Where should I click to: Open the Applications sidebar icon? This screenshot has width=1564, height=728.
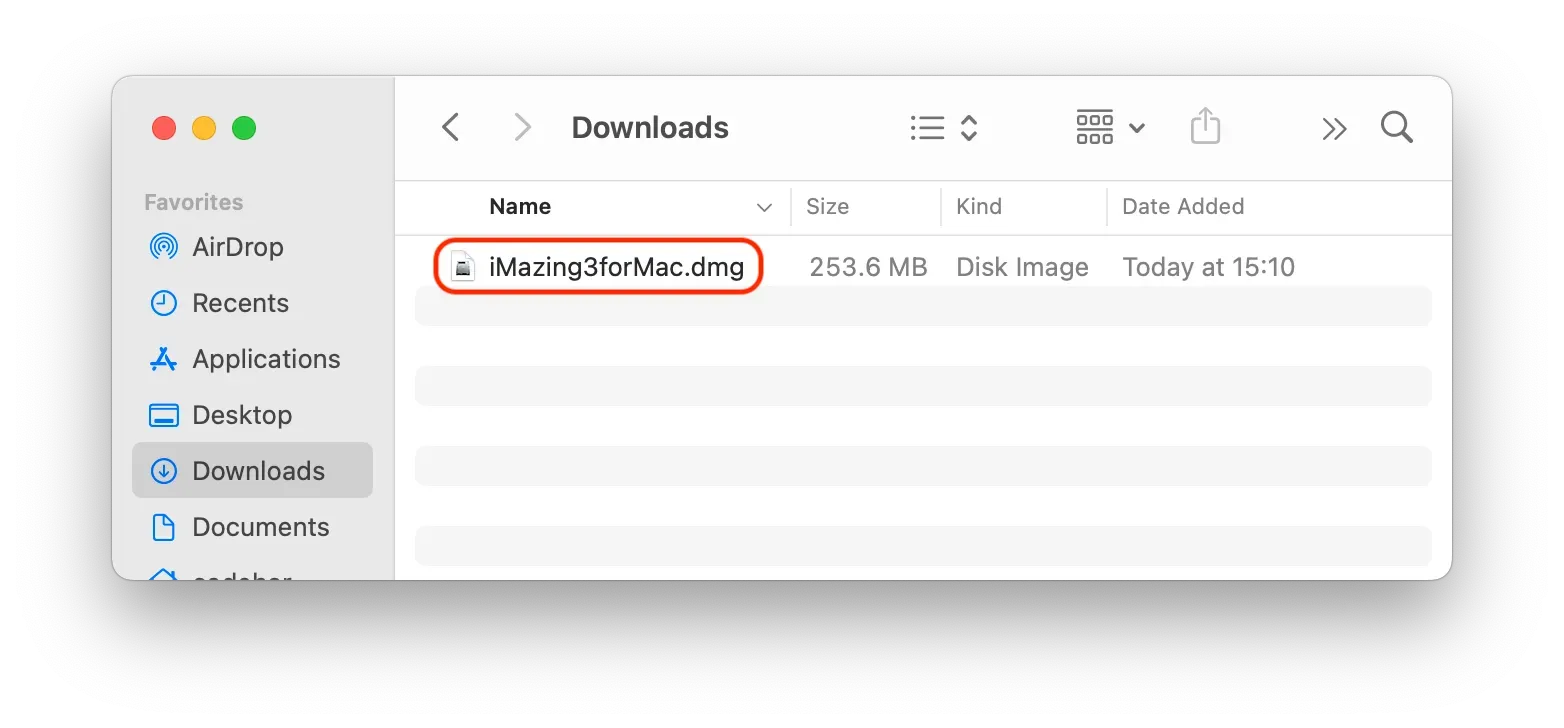[163, 358]
